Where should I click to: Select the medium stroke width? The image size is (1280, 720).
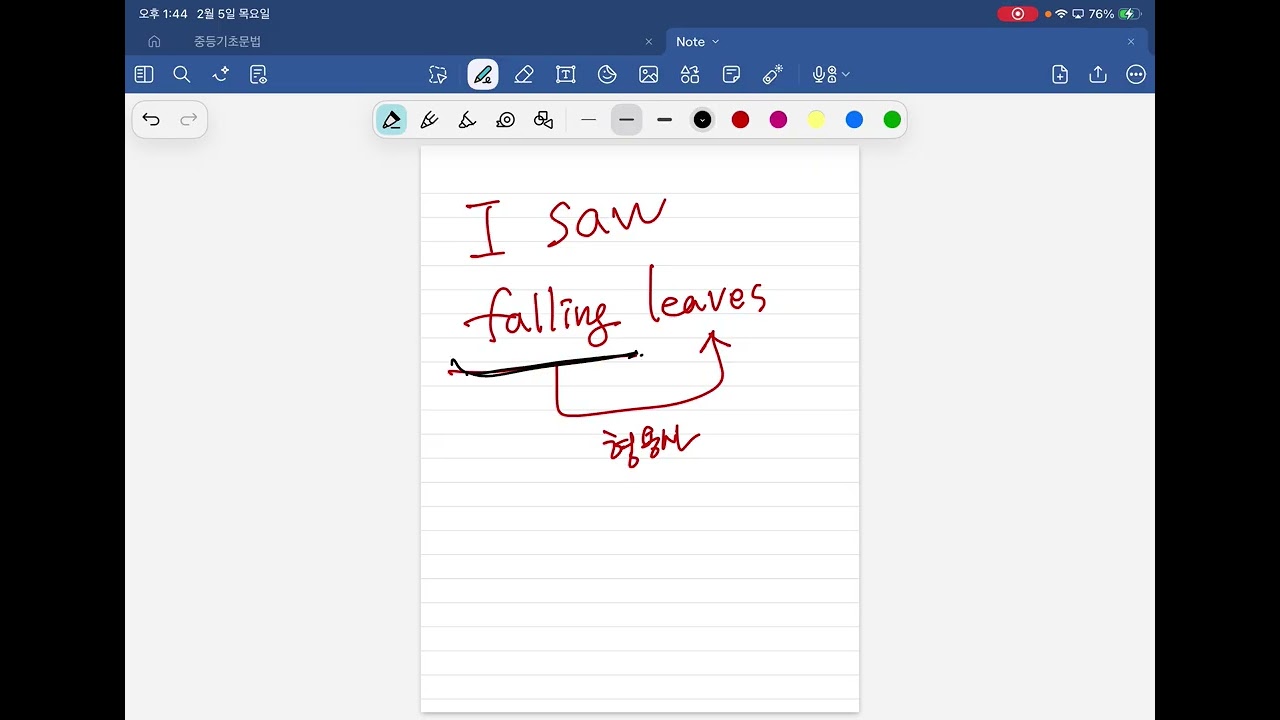(x=627, y=120)
